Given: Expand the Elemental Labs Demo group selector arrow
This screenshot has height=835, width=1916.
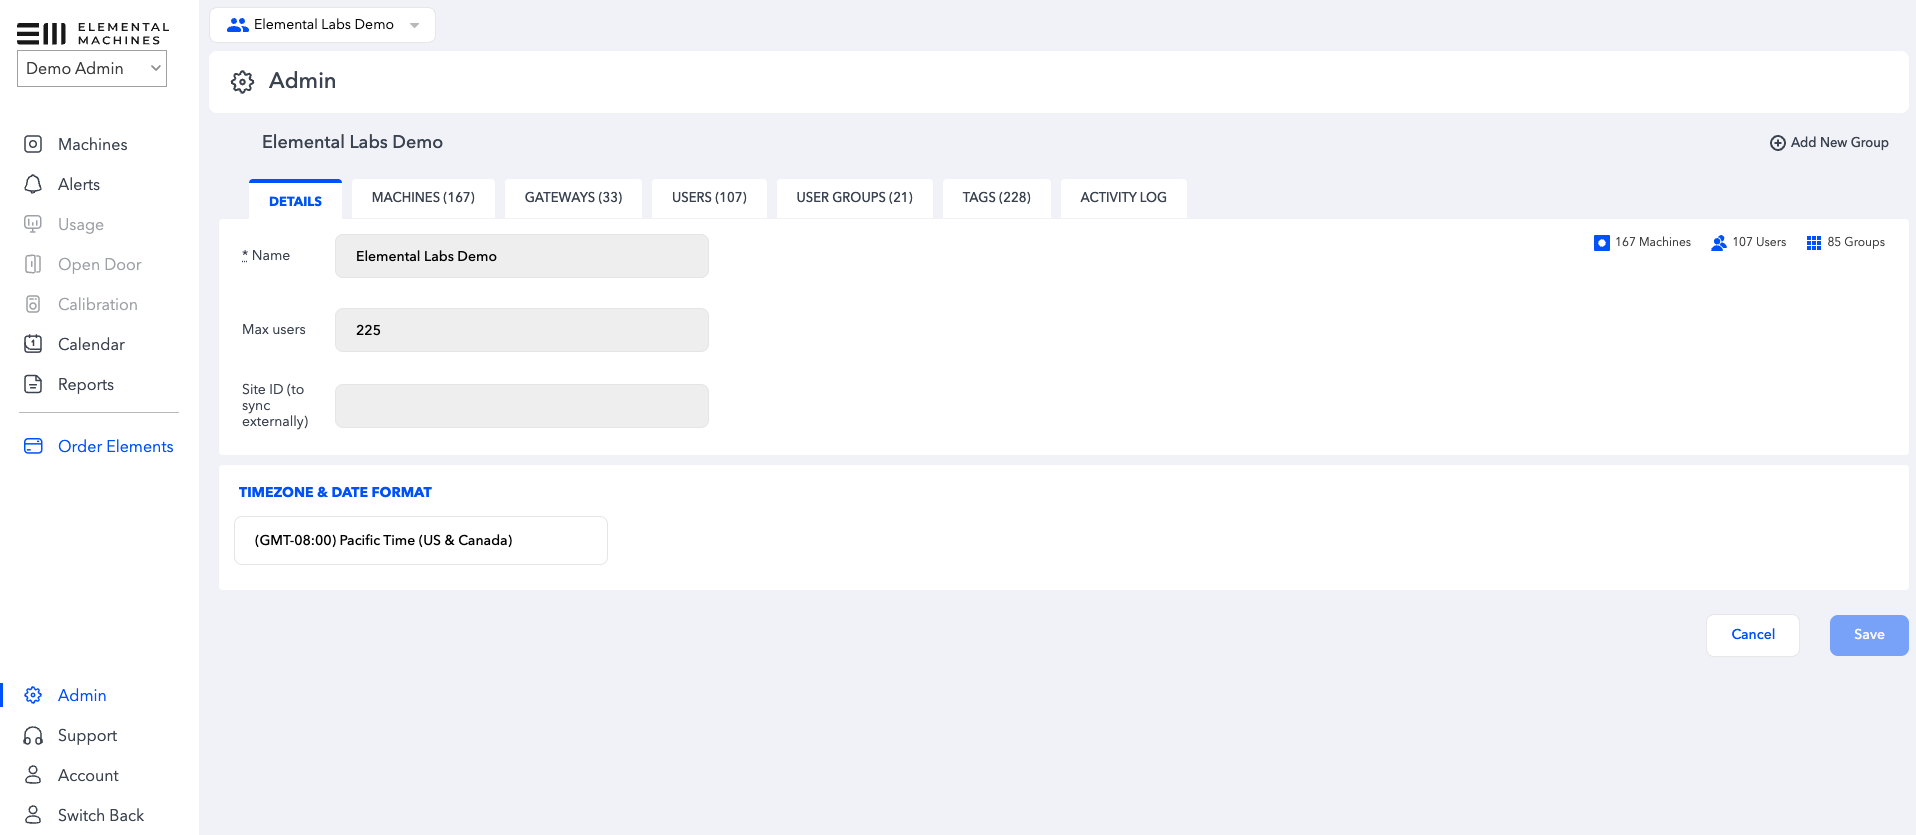Looking at the screenshot, I should pyautogui.click(x=414, y=25).
